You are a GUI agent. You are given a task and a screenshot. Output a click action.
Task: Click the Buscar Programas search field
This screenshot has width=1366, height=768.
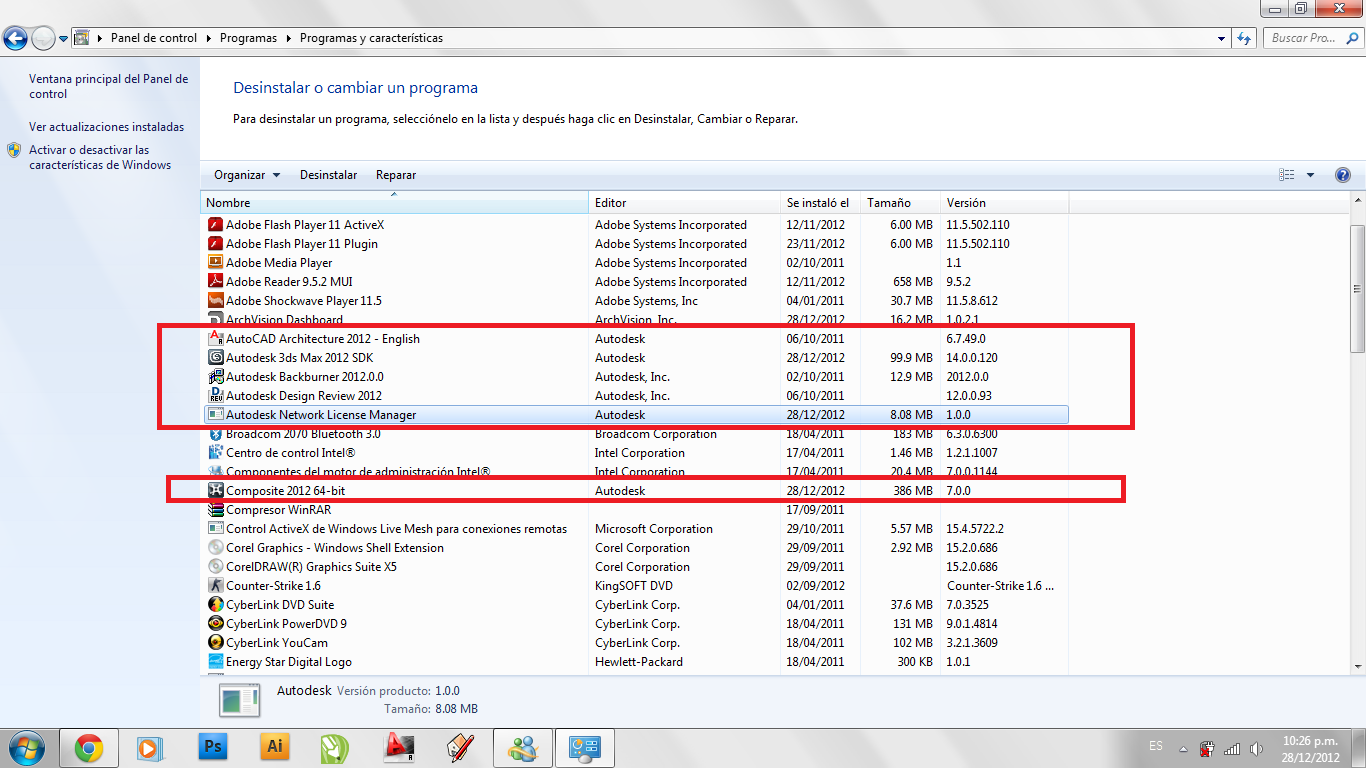(x=1312, y=38)
